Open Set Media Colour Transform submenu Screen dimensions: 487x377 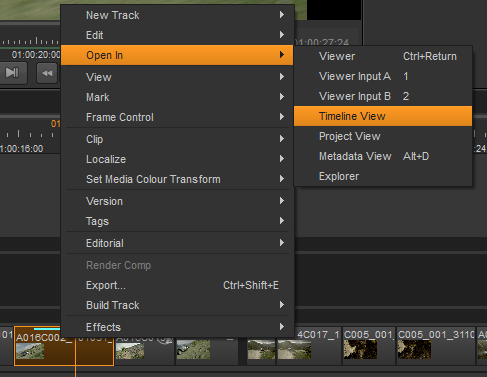pyautogui.click(x=177, y=179)
